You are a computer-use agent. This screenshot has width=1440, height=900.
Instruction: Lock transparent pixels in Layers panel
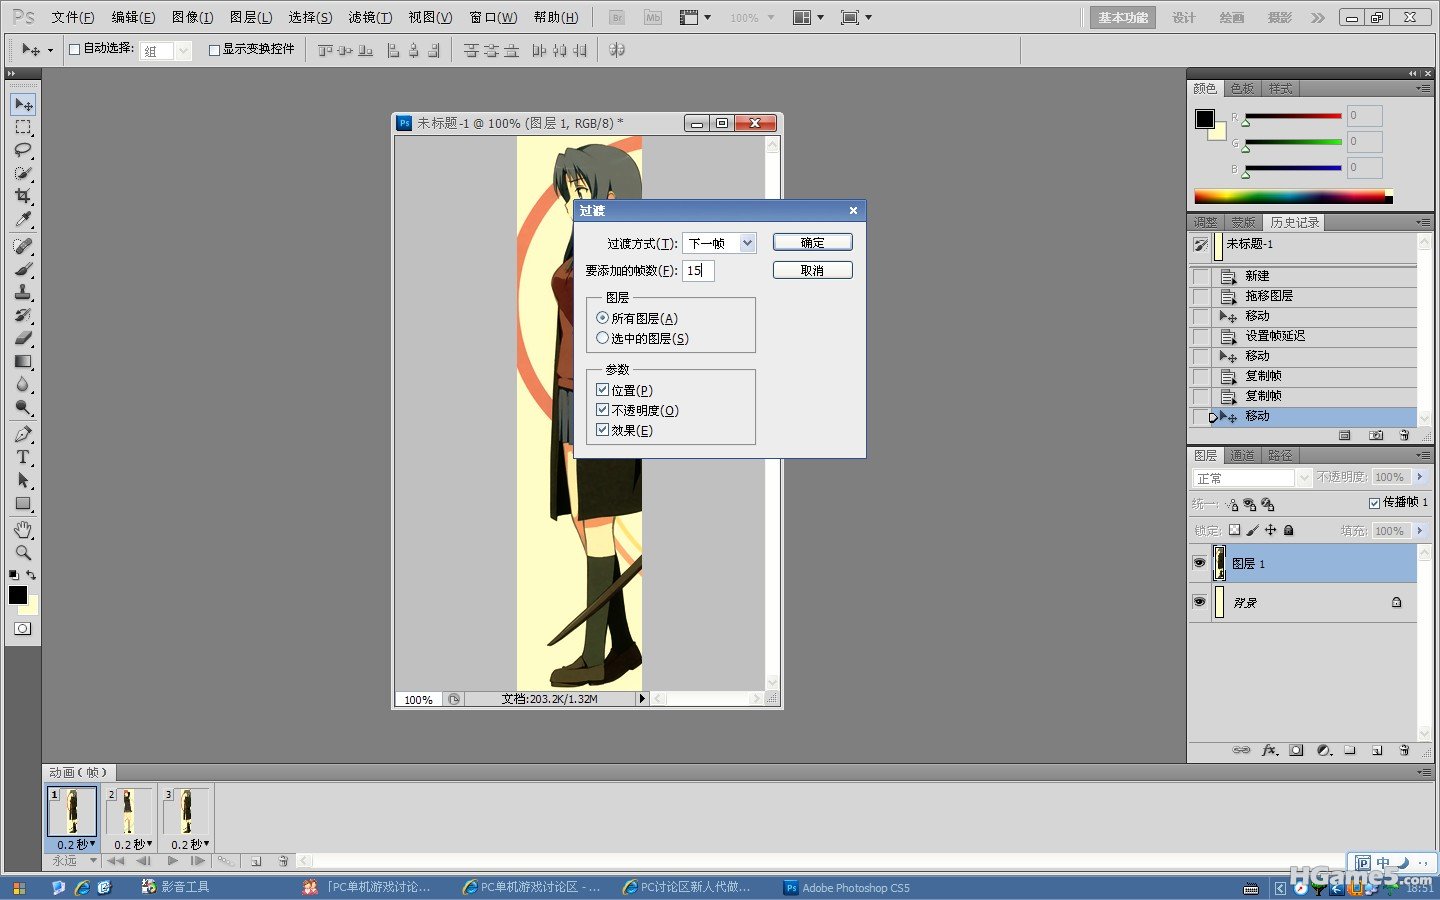1234,530
